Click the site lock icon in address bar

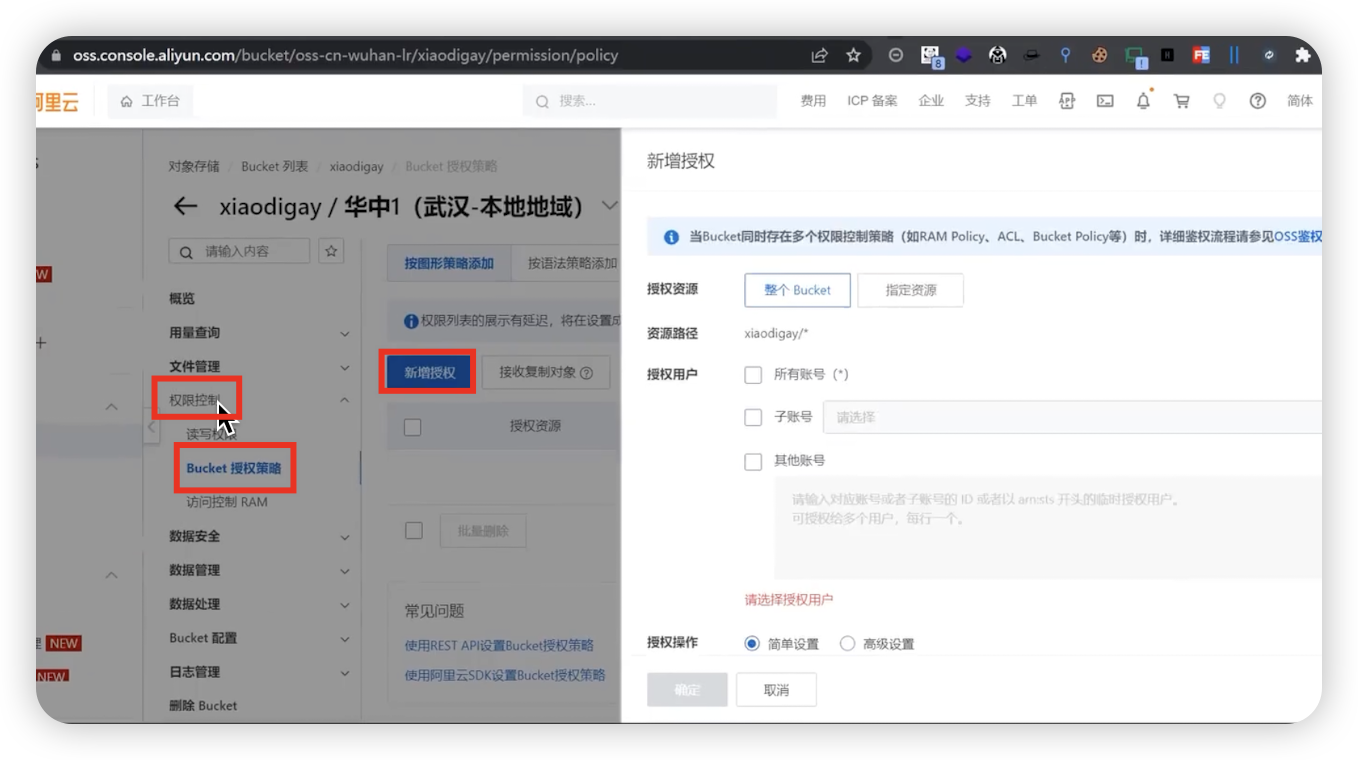[56, 56]
